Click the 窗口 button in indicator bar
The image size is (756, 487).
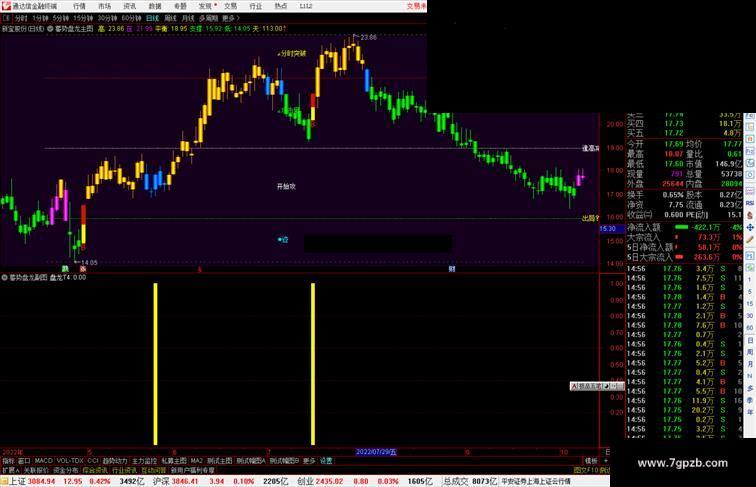coord(24,461)
